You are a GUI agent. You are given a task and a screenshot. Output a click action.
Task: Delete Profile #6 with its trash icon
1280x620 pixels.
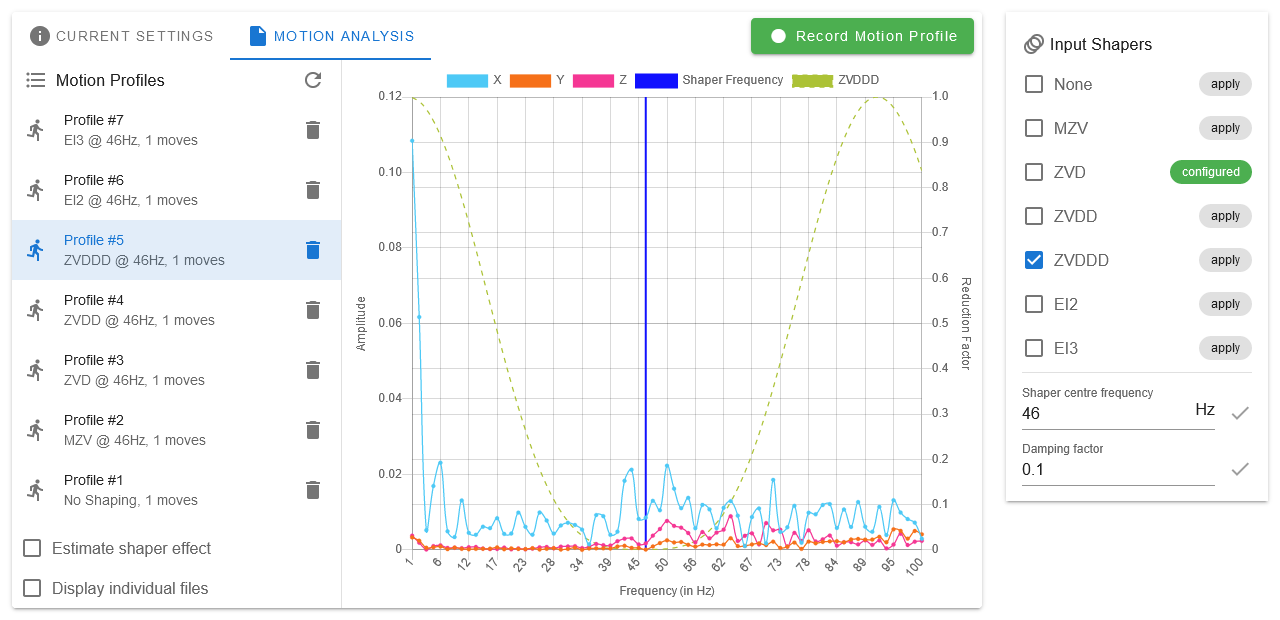(x=313, y=190)
